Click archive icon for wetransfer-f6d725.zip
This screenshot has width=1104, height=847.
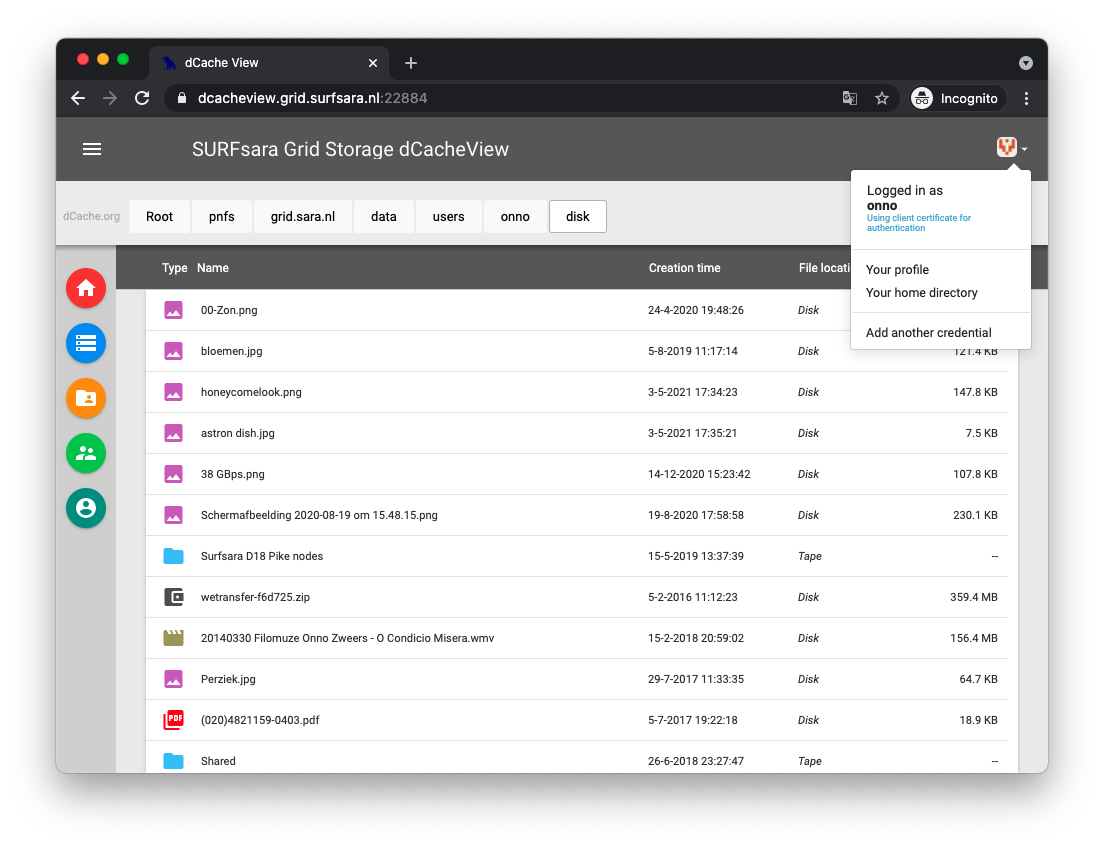173,597
